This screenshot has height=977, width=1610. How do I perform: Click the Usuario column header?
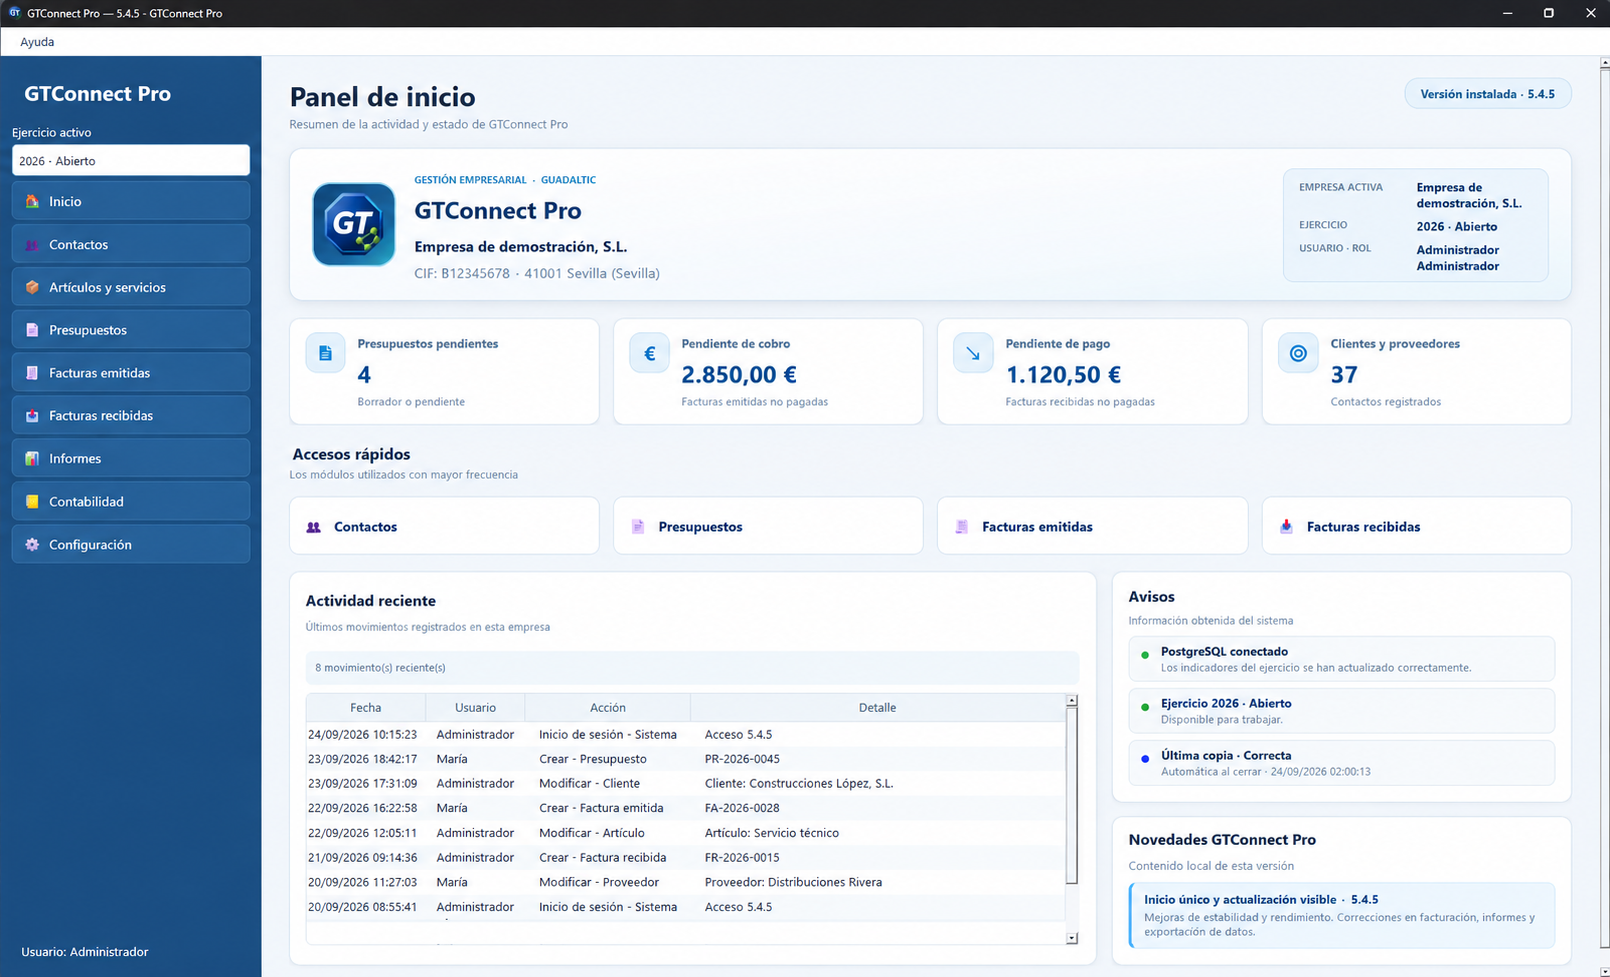click(475, 707)
